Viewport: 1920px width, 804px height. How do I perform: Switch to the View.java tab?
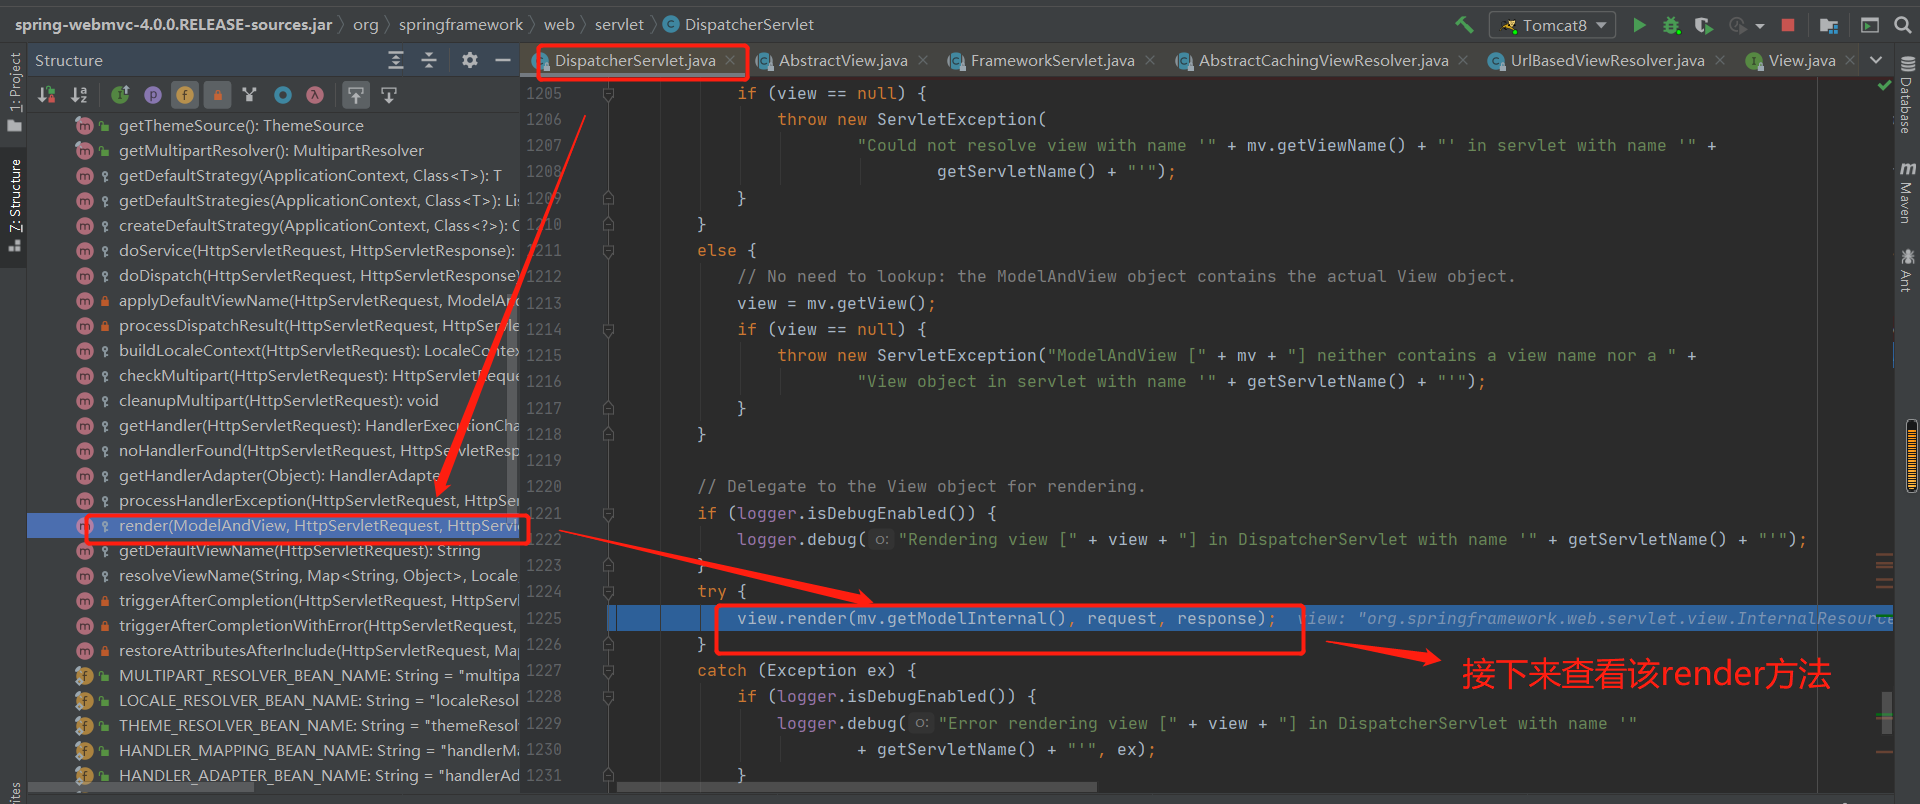click(x=1802, y=61)
